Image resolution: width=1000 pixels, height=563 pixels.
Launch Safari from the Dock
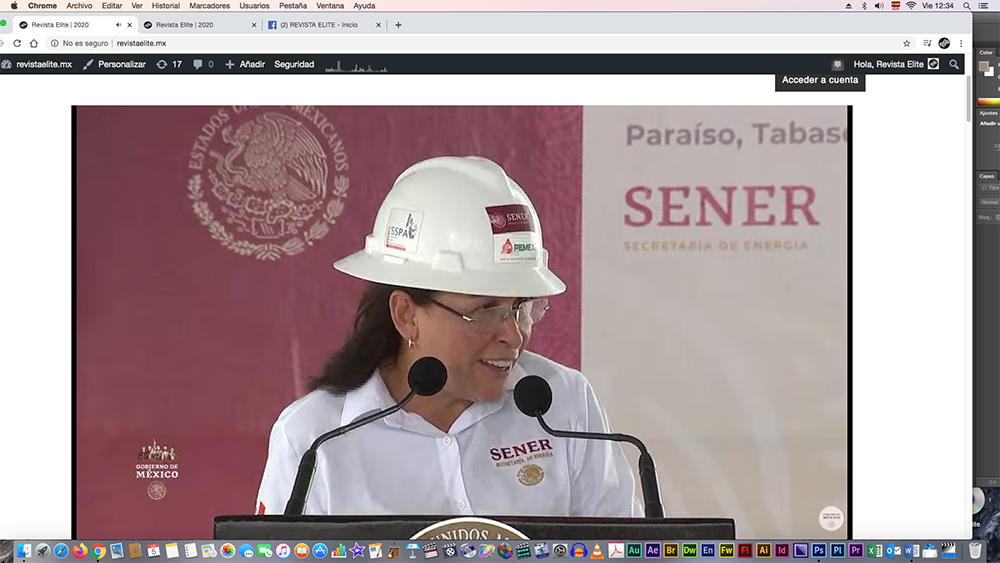[61, 550]
